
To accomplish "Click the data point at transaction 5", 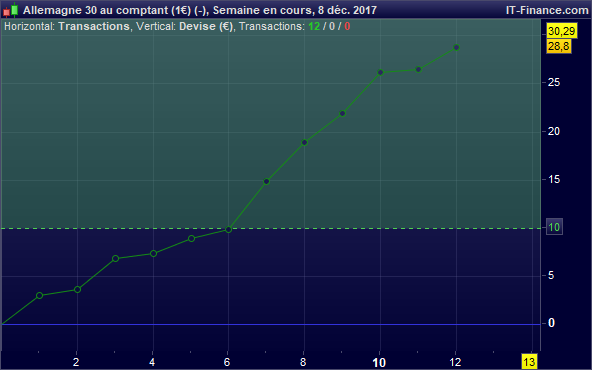I will [x=191, y=238].
